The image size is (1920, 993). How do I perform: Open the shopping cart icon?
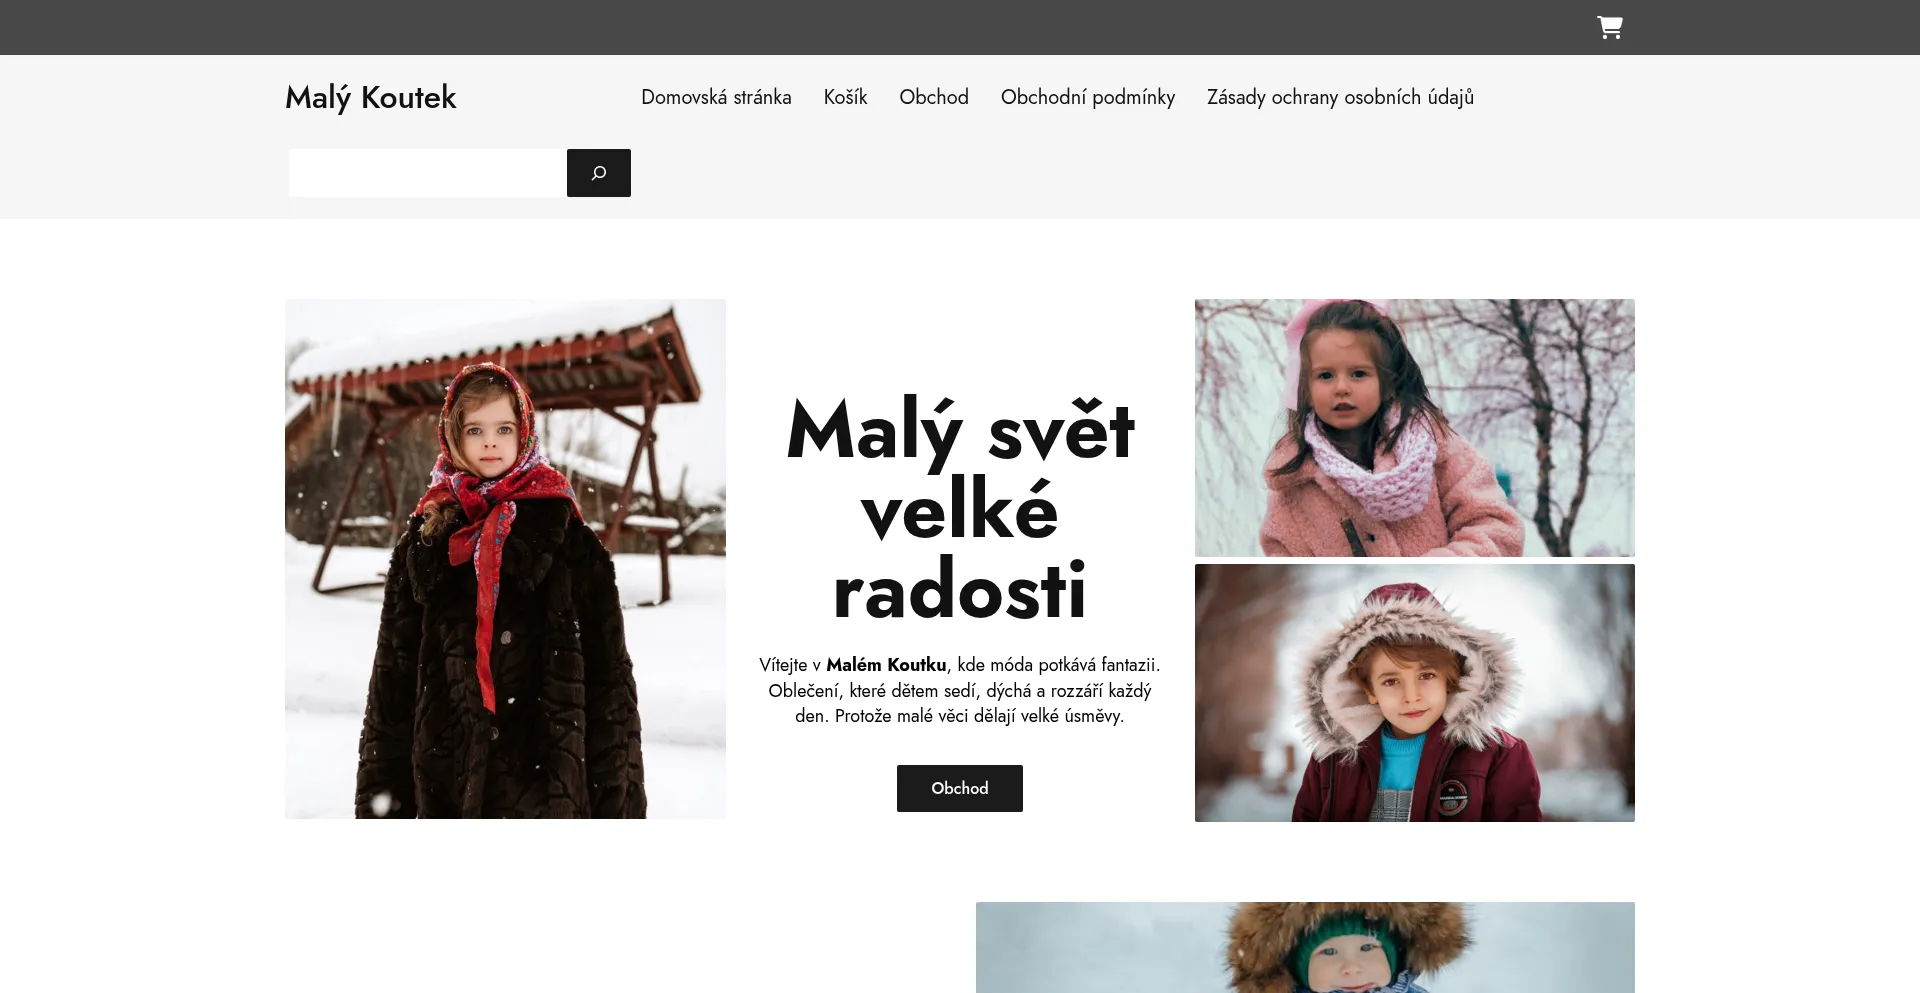[x=1609, y=27]
